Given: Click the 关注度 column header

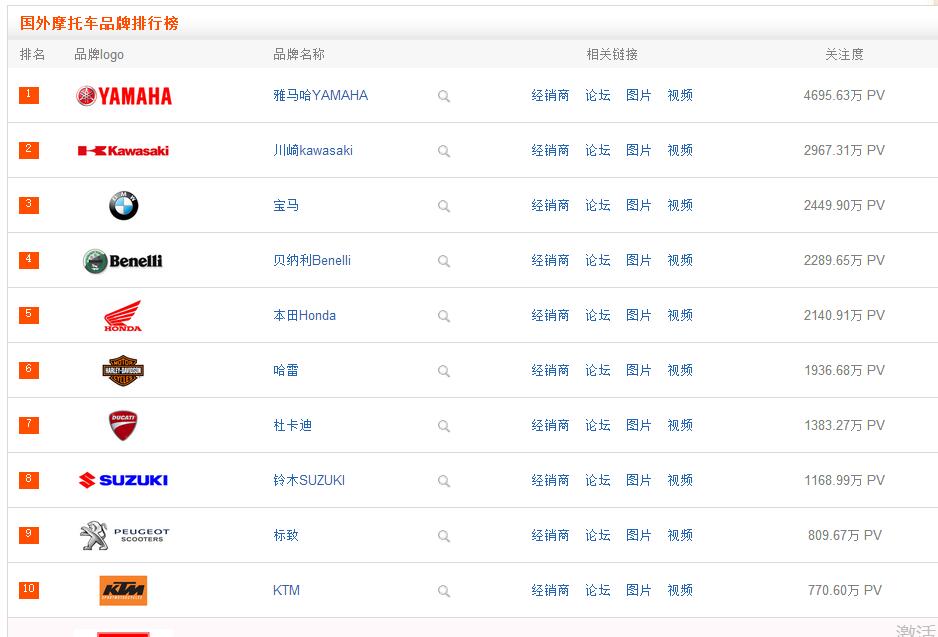Looking at the screenshot, I should [x=844, y=55].
